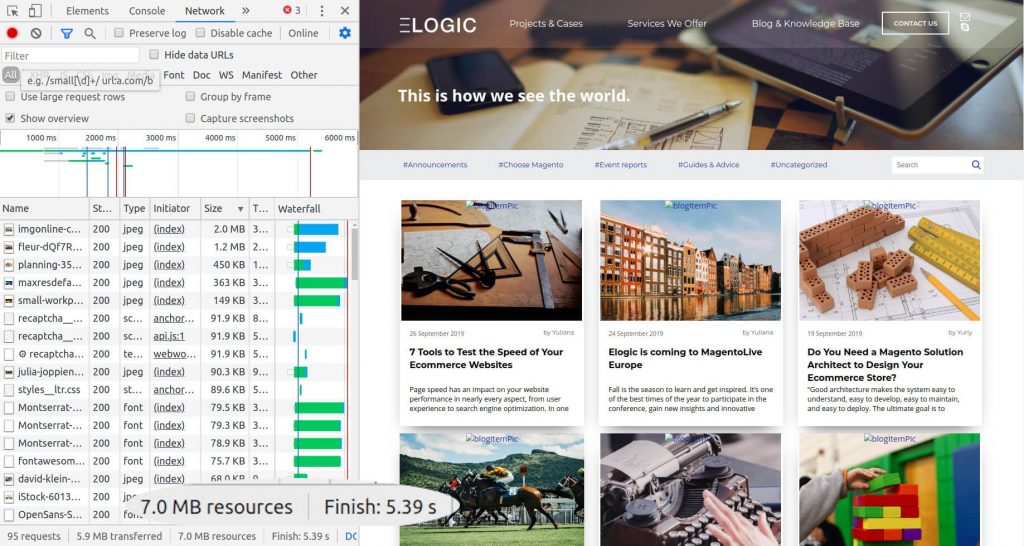This screenshot has width=1024, height=546.
Task: Open Network settings gear icon
Action: tap(345, 33)
